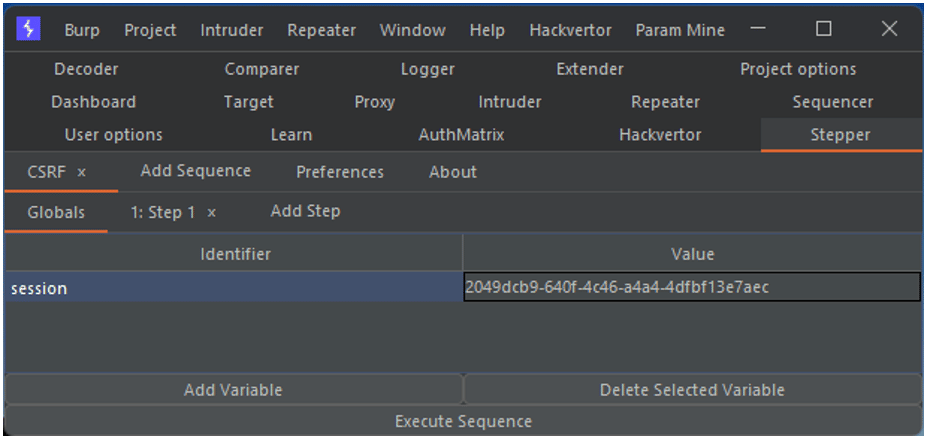927x437 pixels.
Task: Click Add Sequence tab
Action: [196, 171]
